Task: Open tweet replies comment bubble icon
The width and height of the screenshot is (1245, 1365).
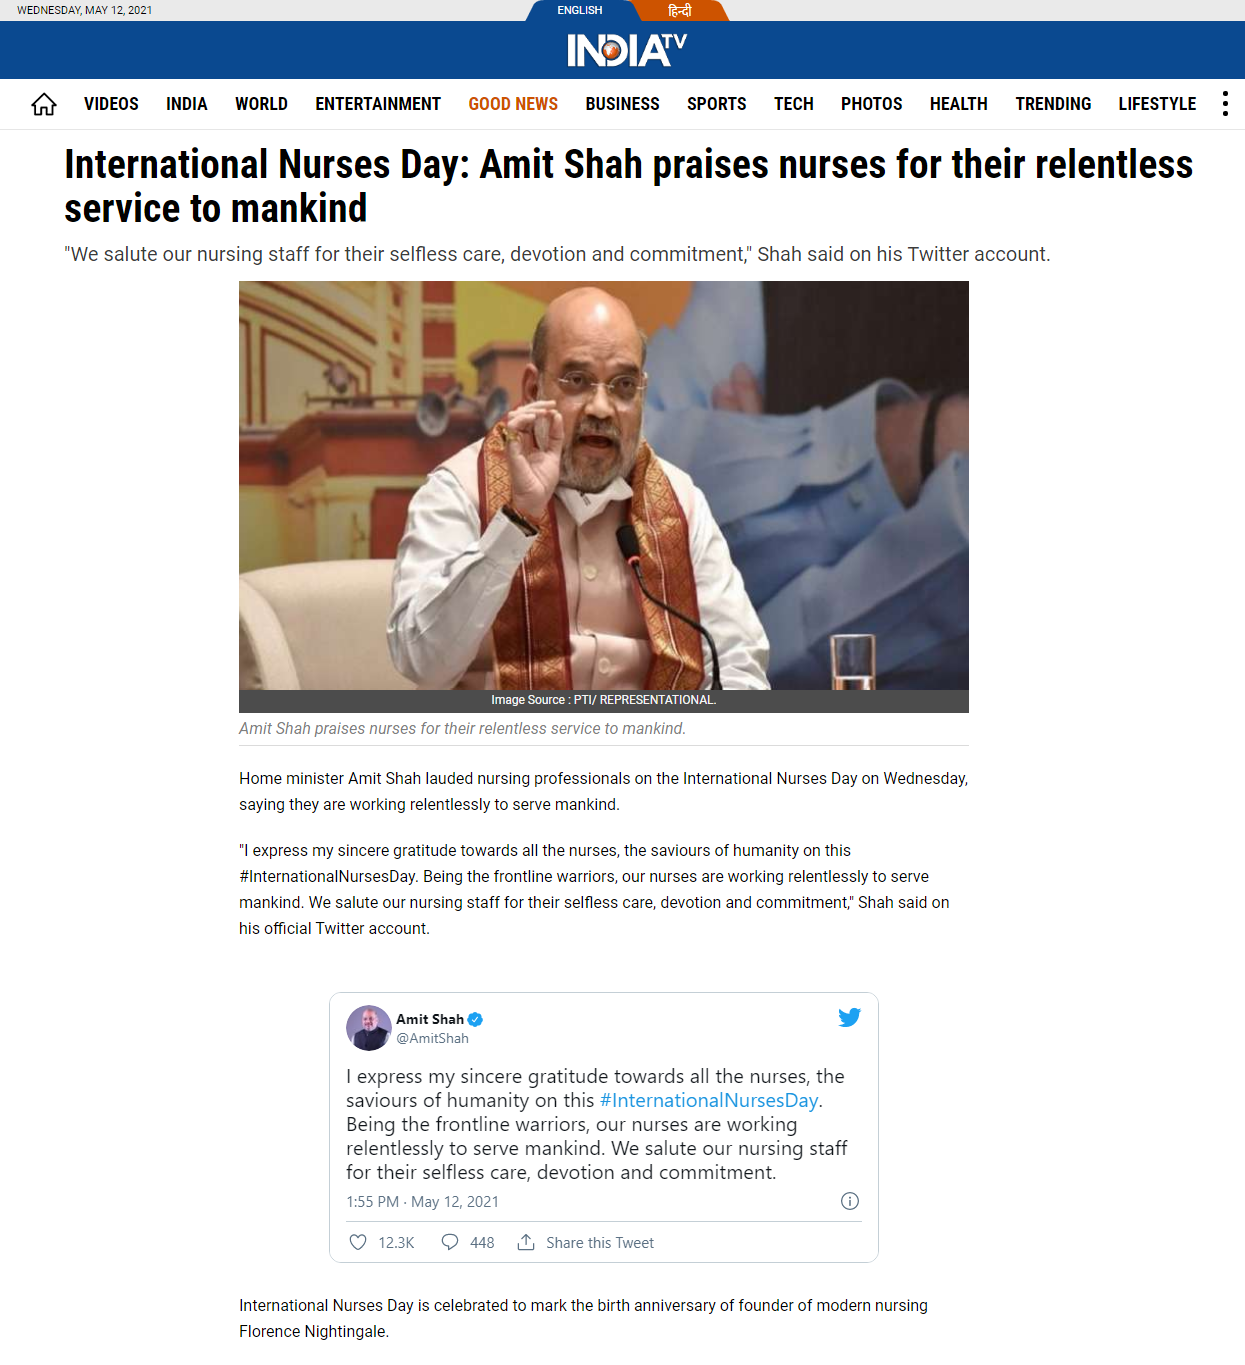Action: pyautogui.click(x=450, y=1242)
